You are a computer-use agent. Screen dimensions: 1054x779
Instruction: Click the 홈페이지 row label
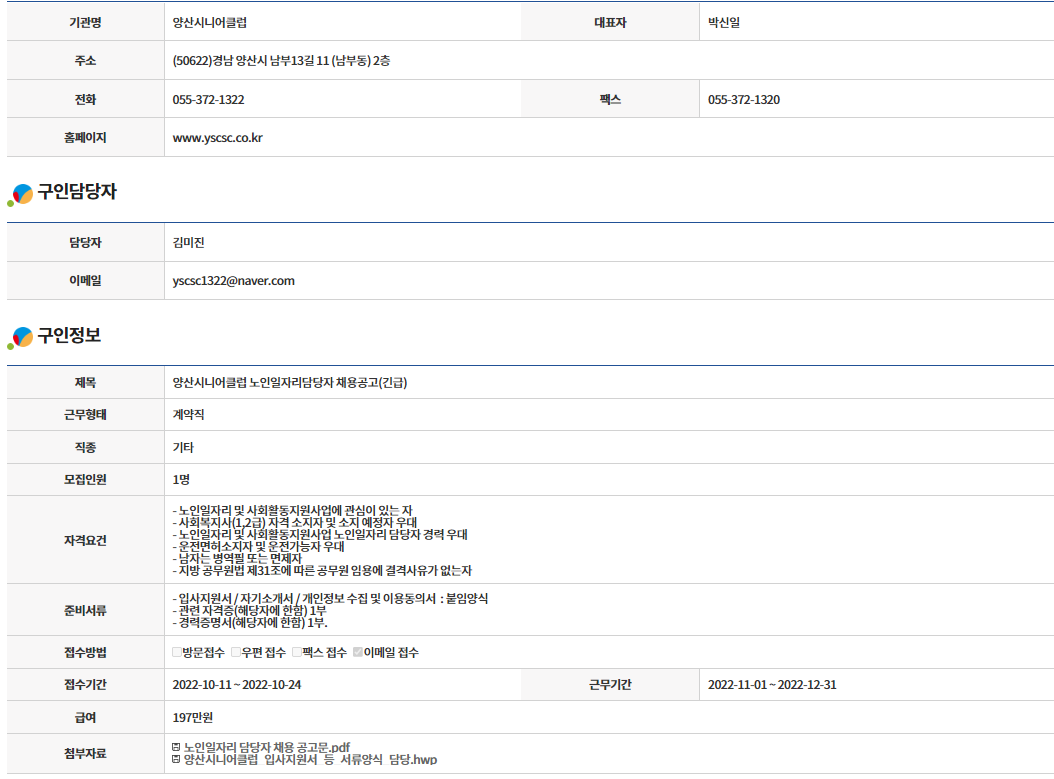pos(85,138)
